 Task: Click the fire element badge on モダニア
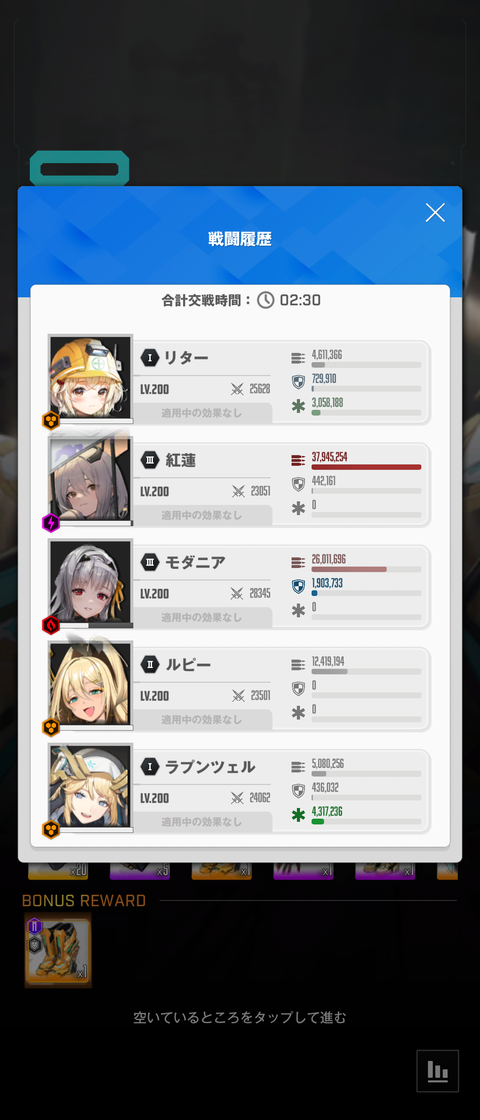tap(51, 625)
